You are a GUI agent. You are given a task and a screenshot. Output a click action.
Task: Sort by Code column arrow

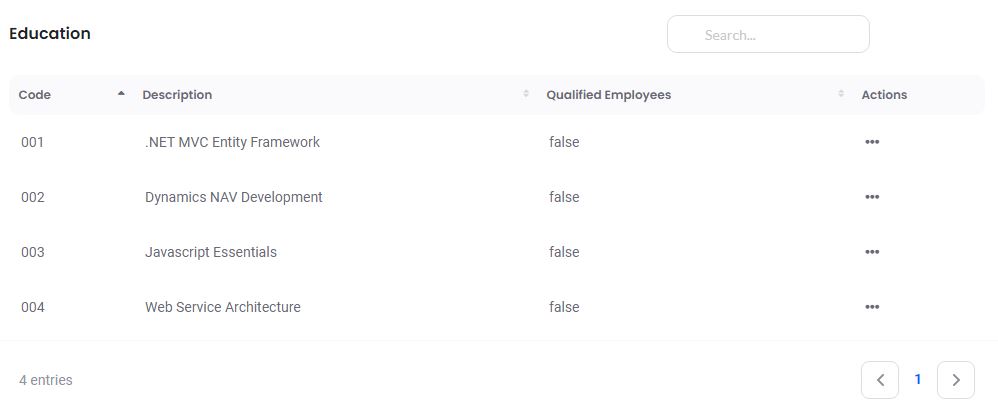coord(121,94)
